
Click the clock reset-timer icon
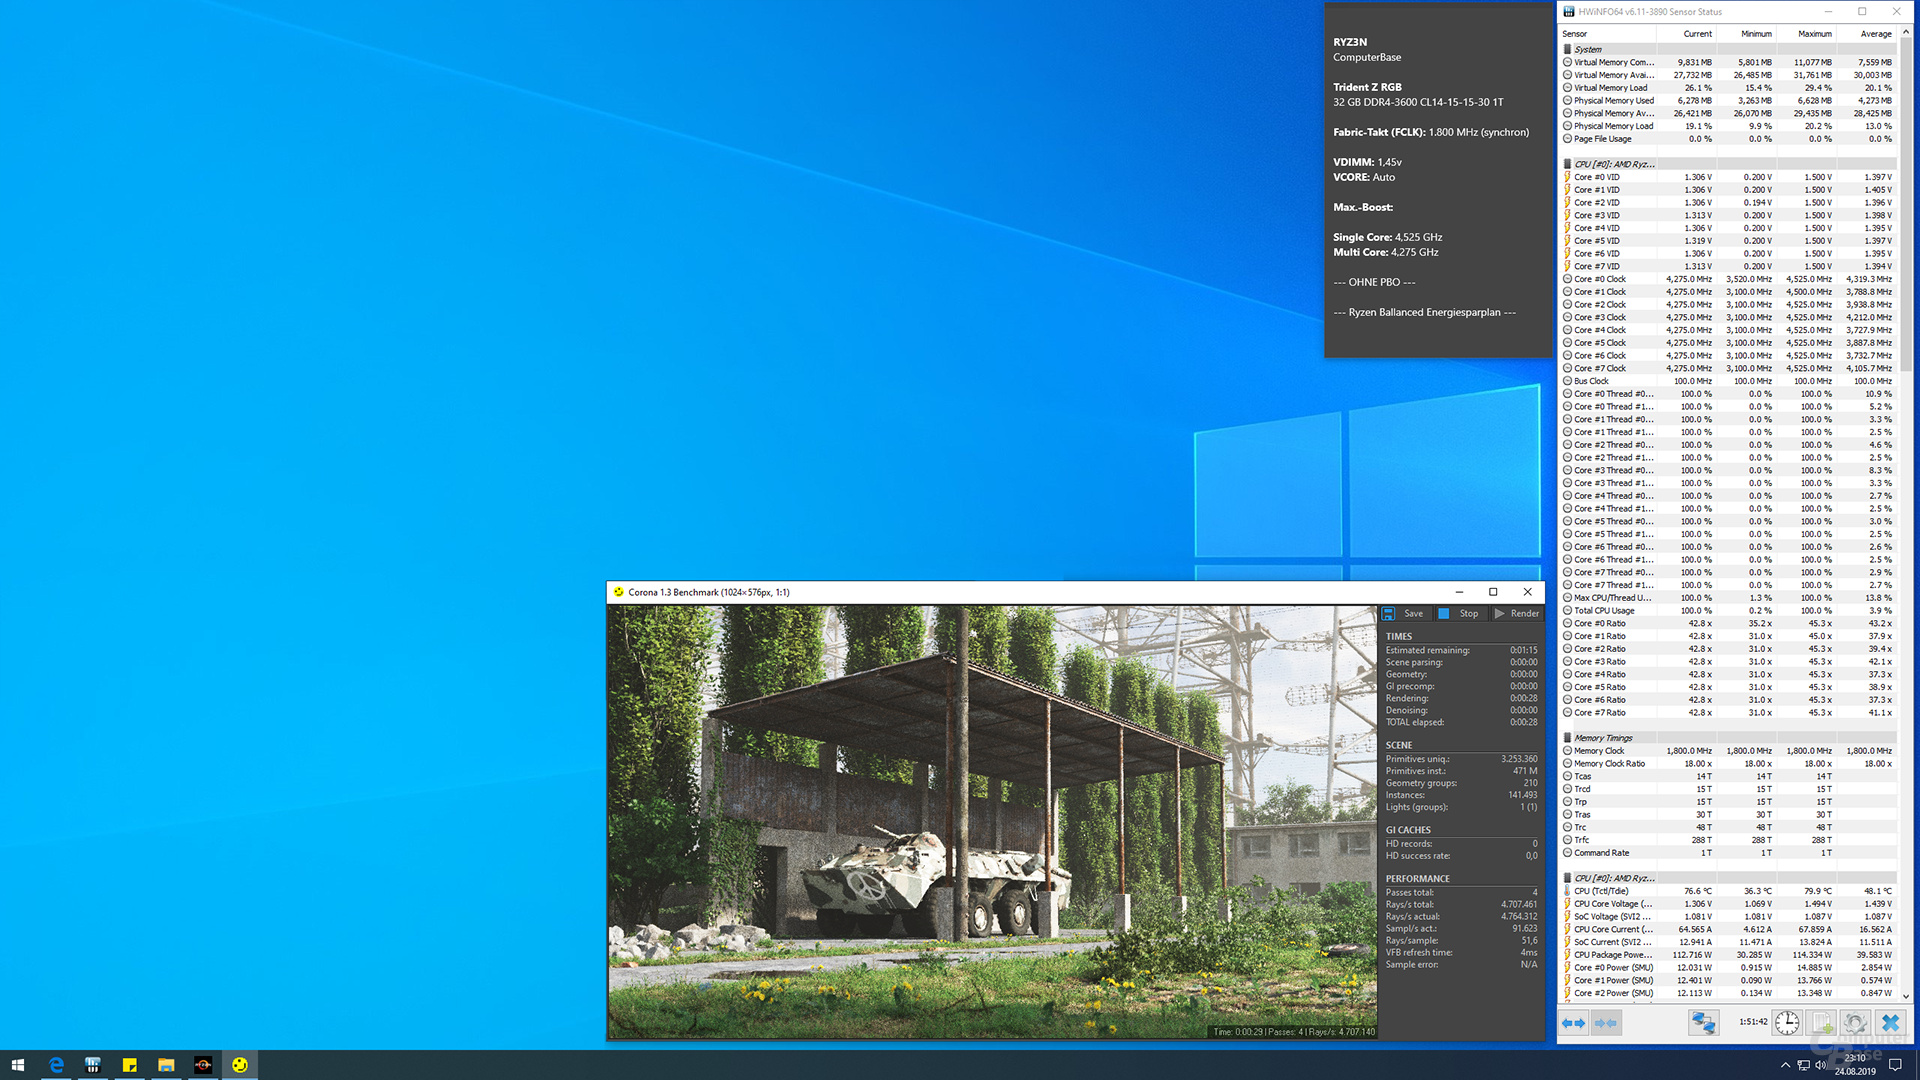[x=1787, y=1023]
